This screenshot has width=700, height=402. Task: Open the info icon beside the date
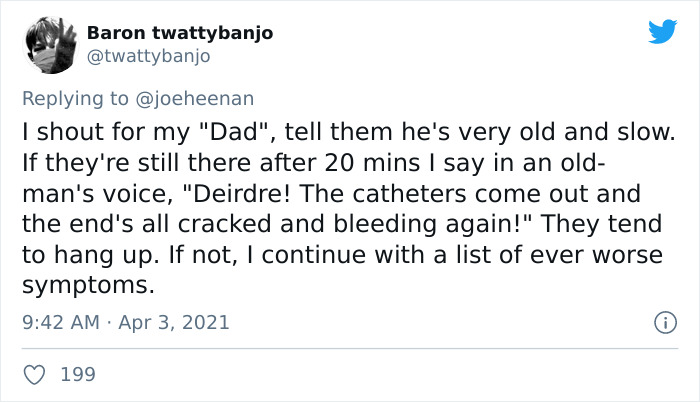(x=662, y=322)
